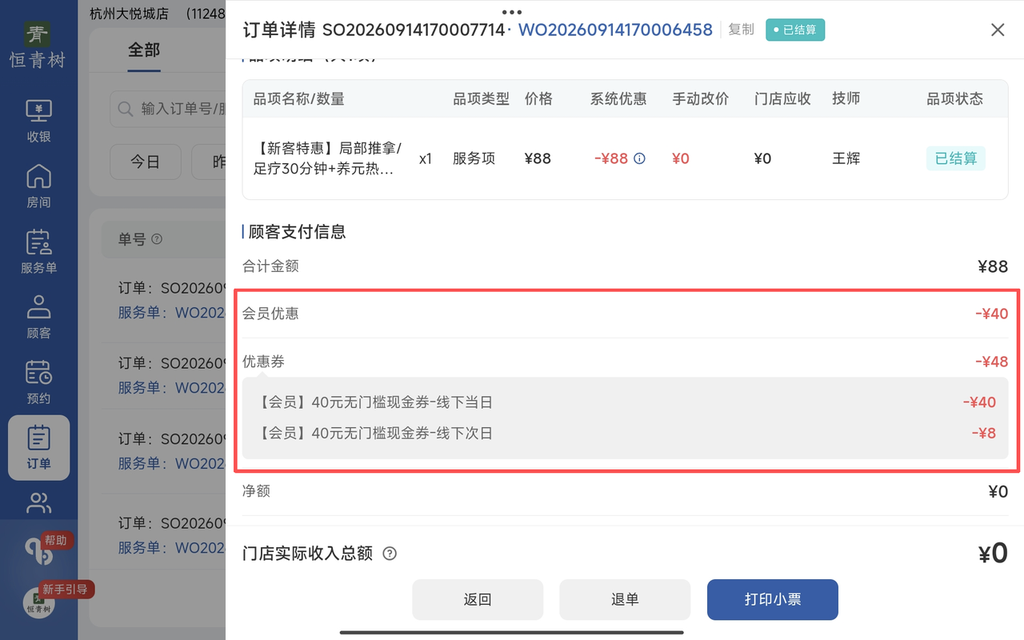
Task: Click the 王辉 technician cell
Action: [x=846, y=159]
